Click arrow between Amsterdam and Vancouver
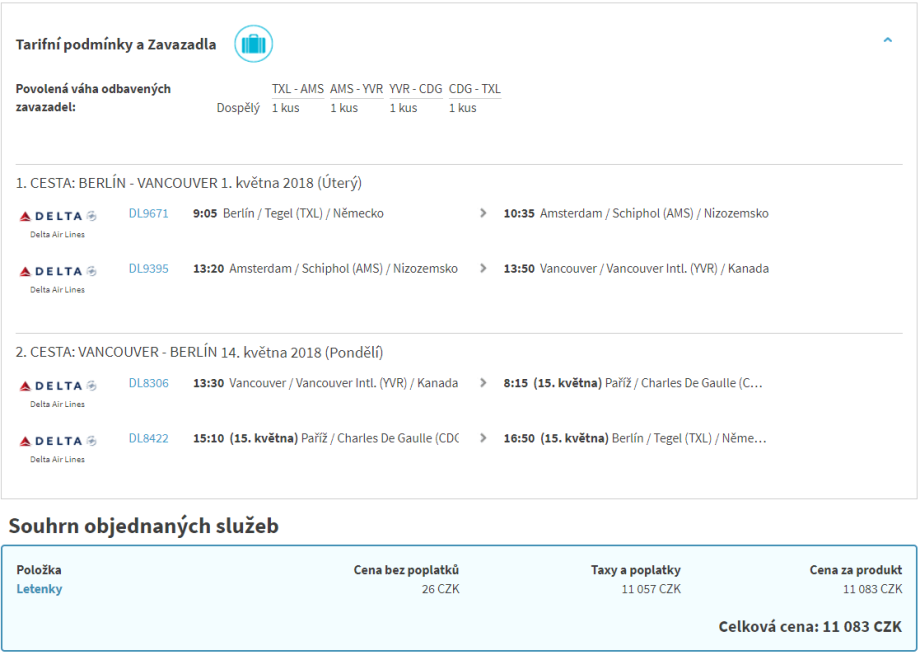Viewport: 920px width, 655px height. click(x=483, y=268)
